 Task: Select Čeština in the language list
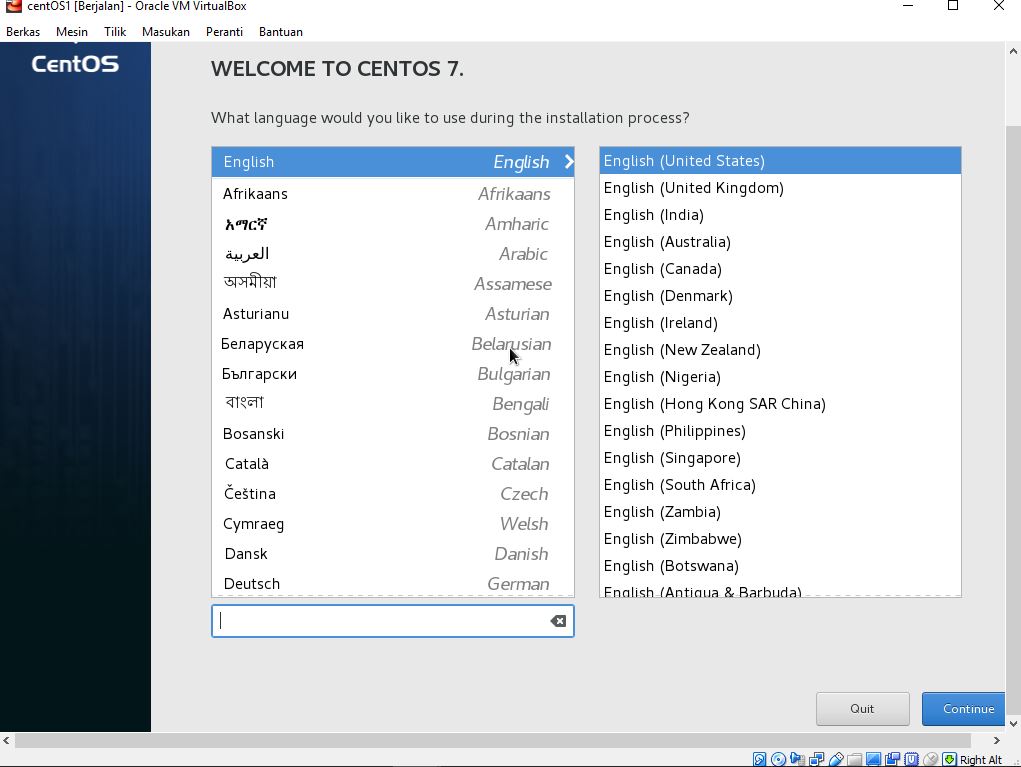(393, 494)
